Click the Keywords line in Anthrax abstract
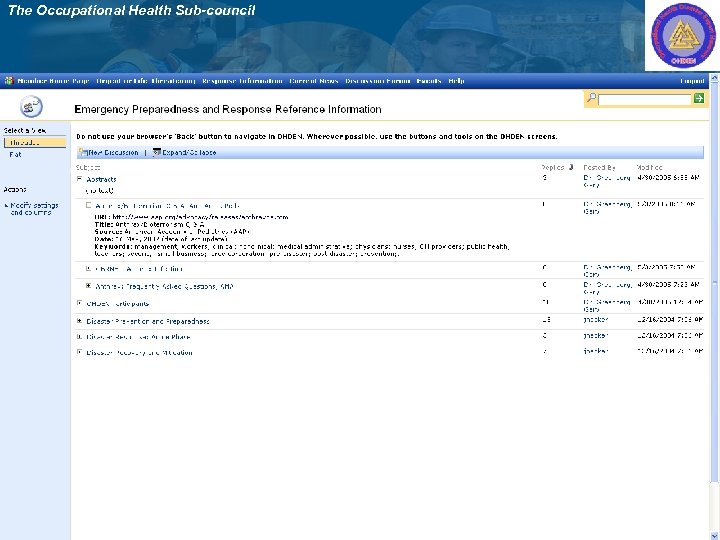The height and width of the screenshot is (540, 720). pos(302,250)
